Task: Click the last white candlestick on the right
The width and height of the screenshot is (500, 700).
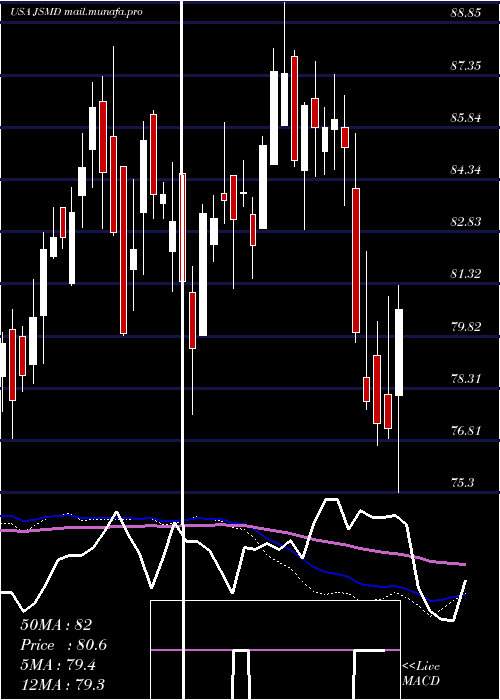Action: [399, 352]
